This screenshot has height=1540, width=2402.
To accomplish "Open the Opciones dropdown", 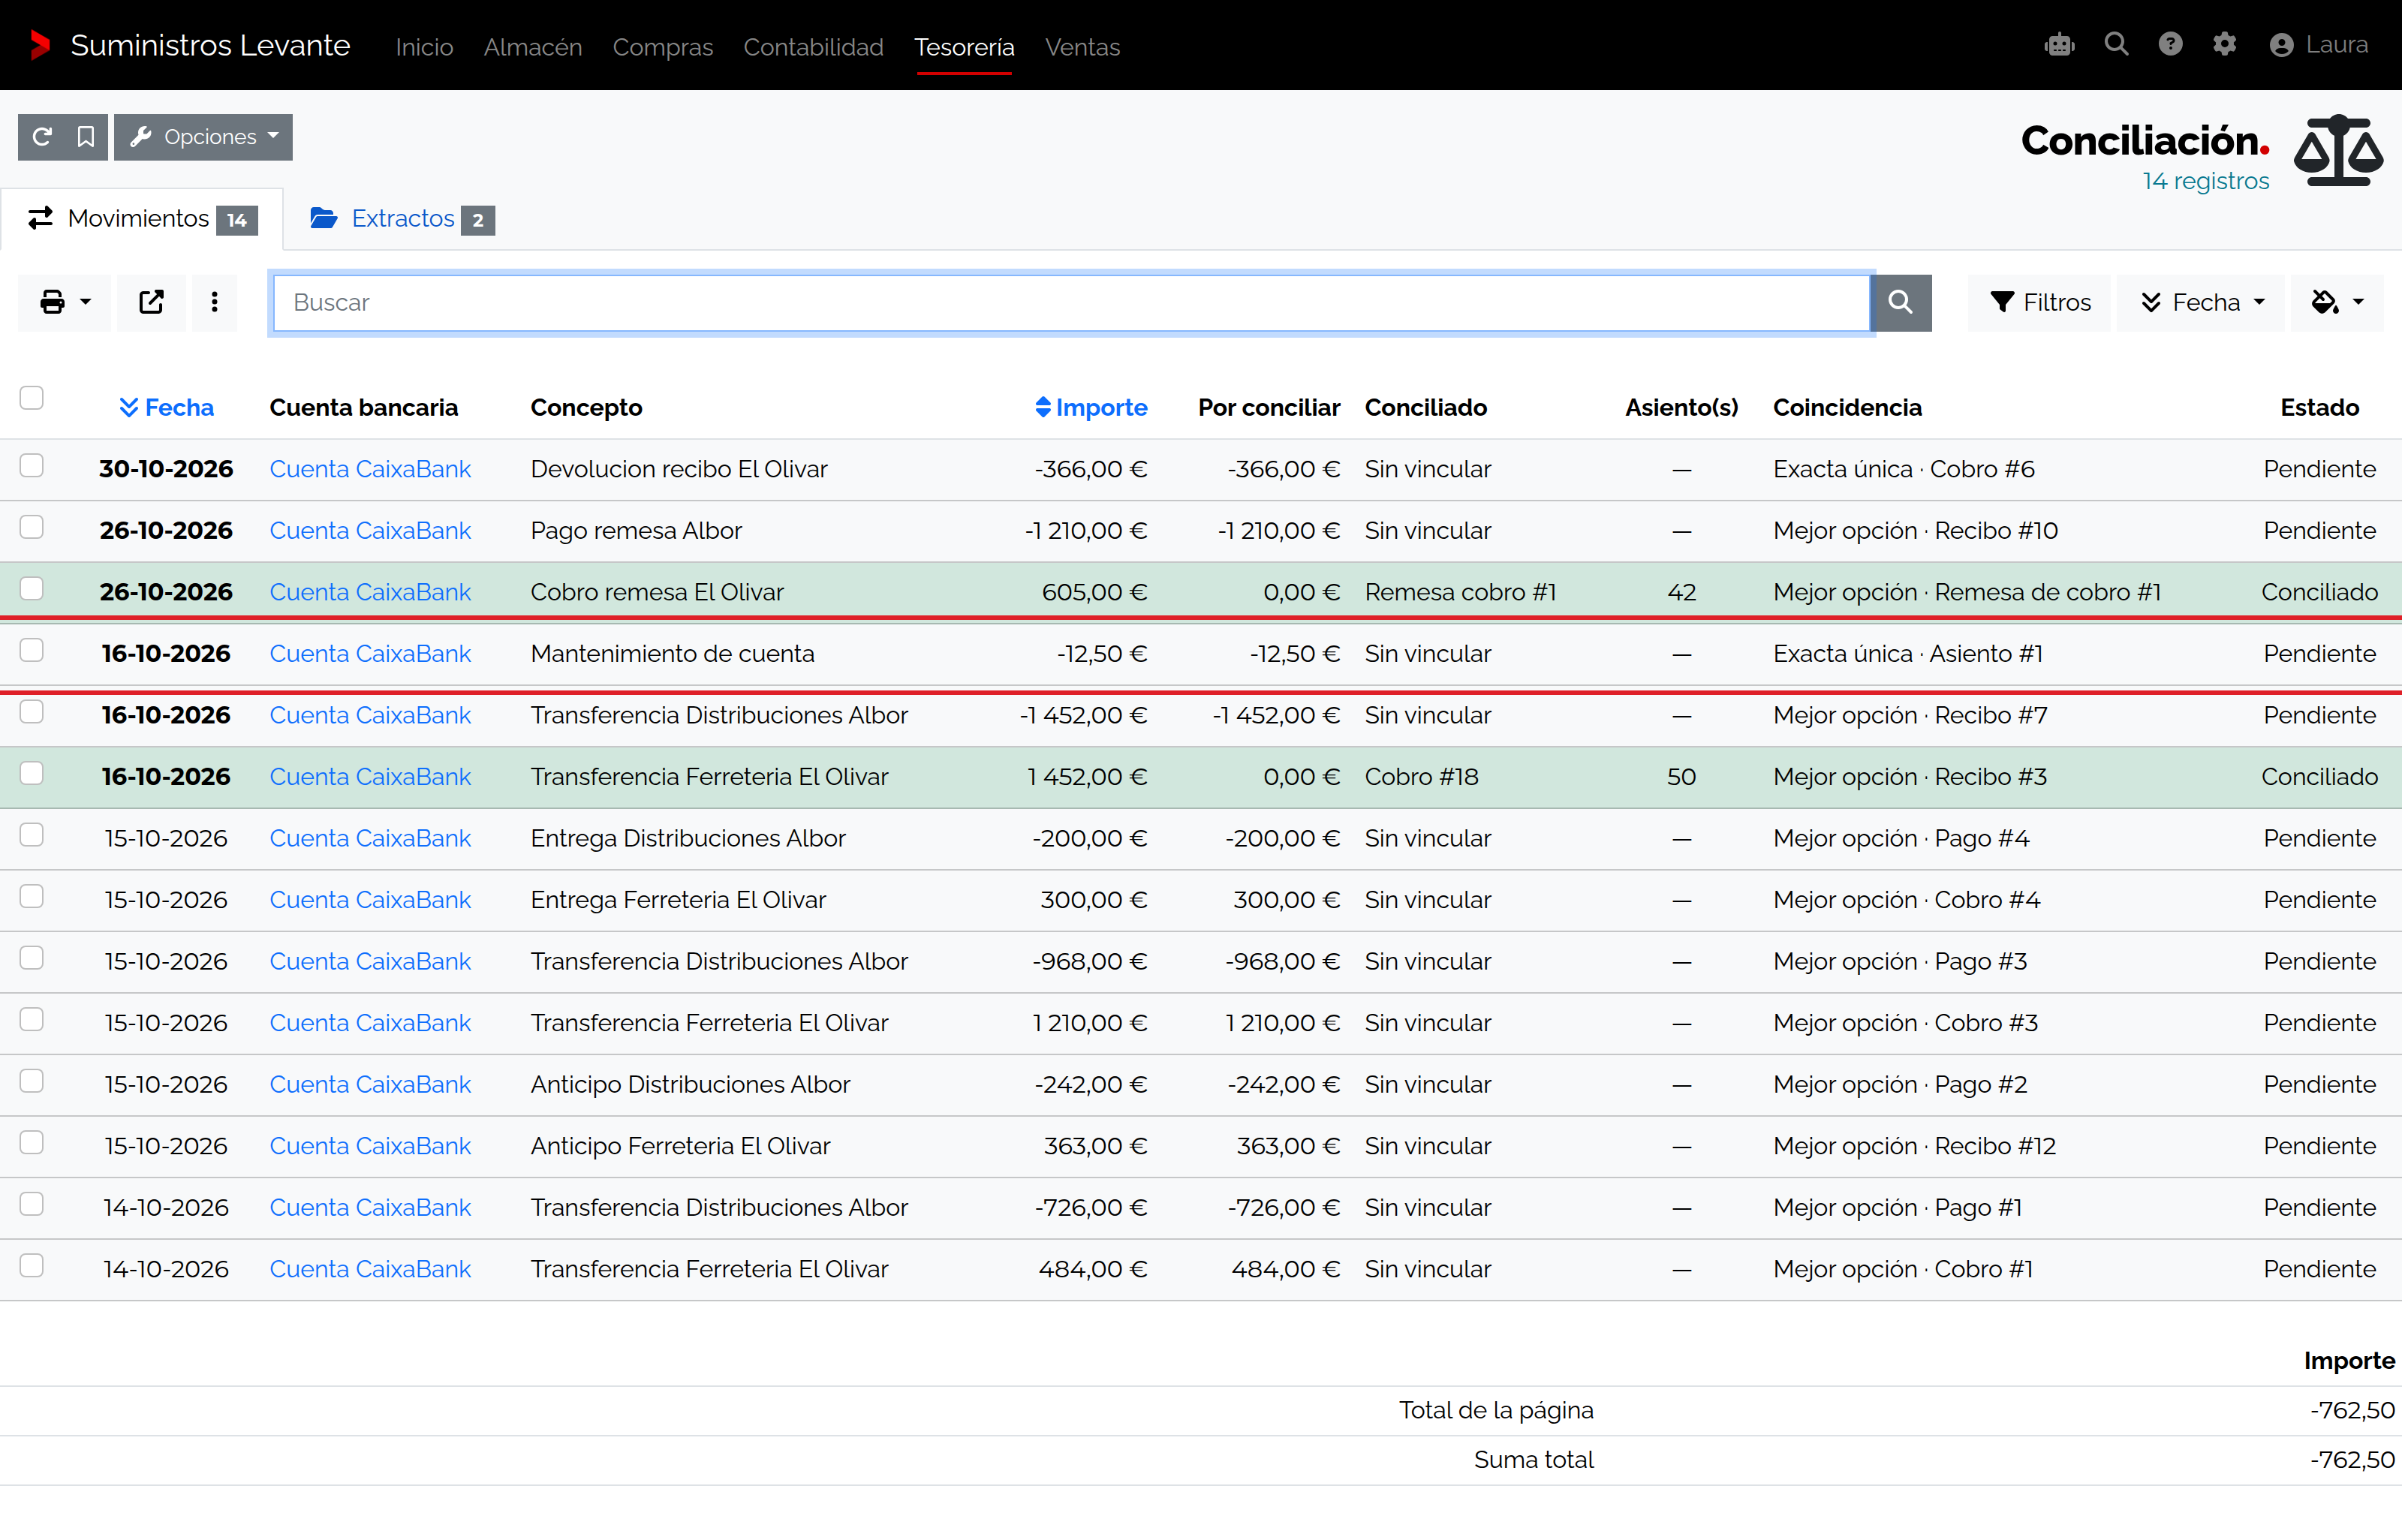I will point(203,137).
